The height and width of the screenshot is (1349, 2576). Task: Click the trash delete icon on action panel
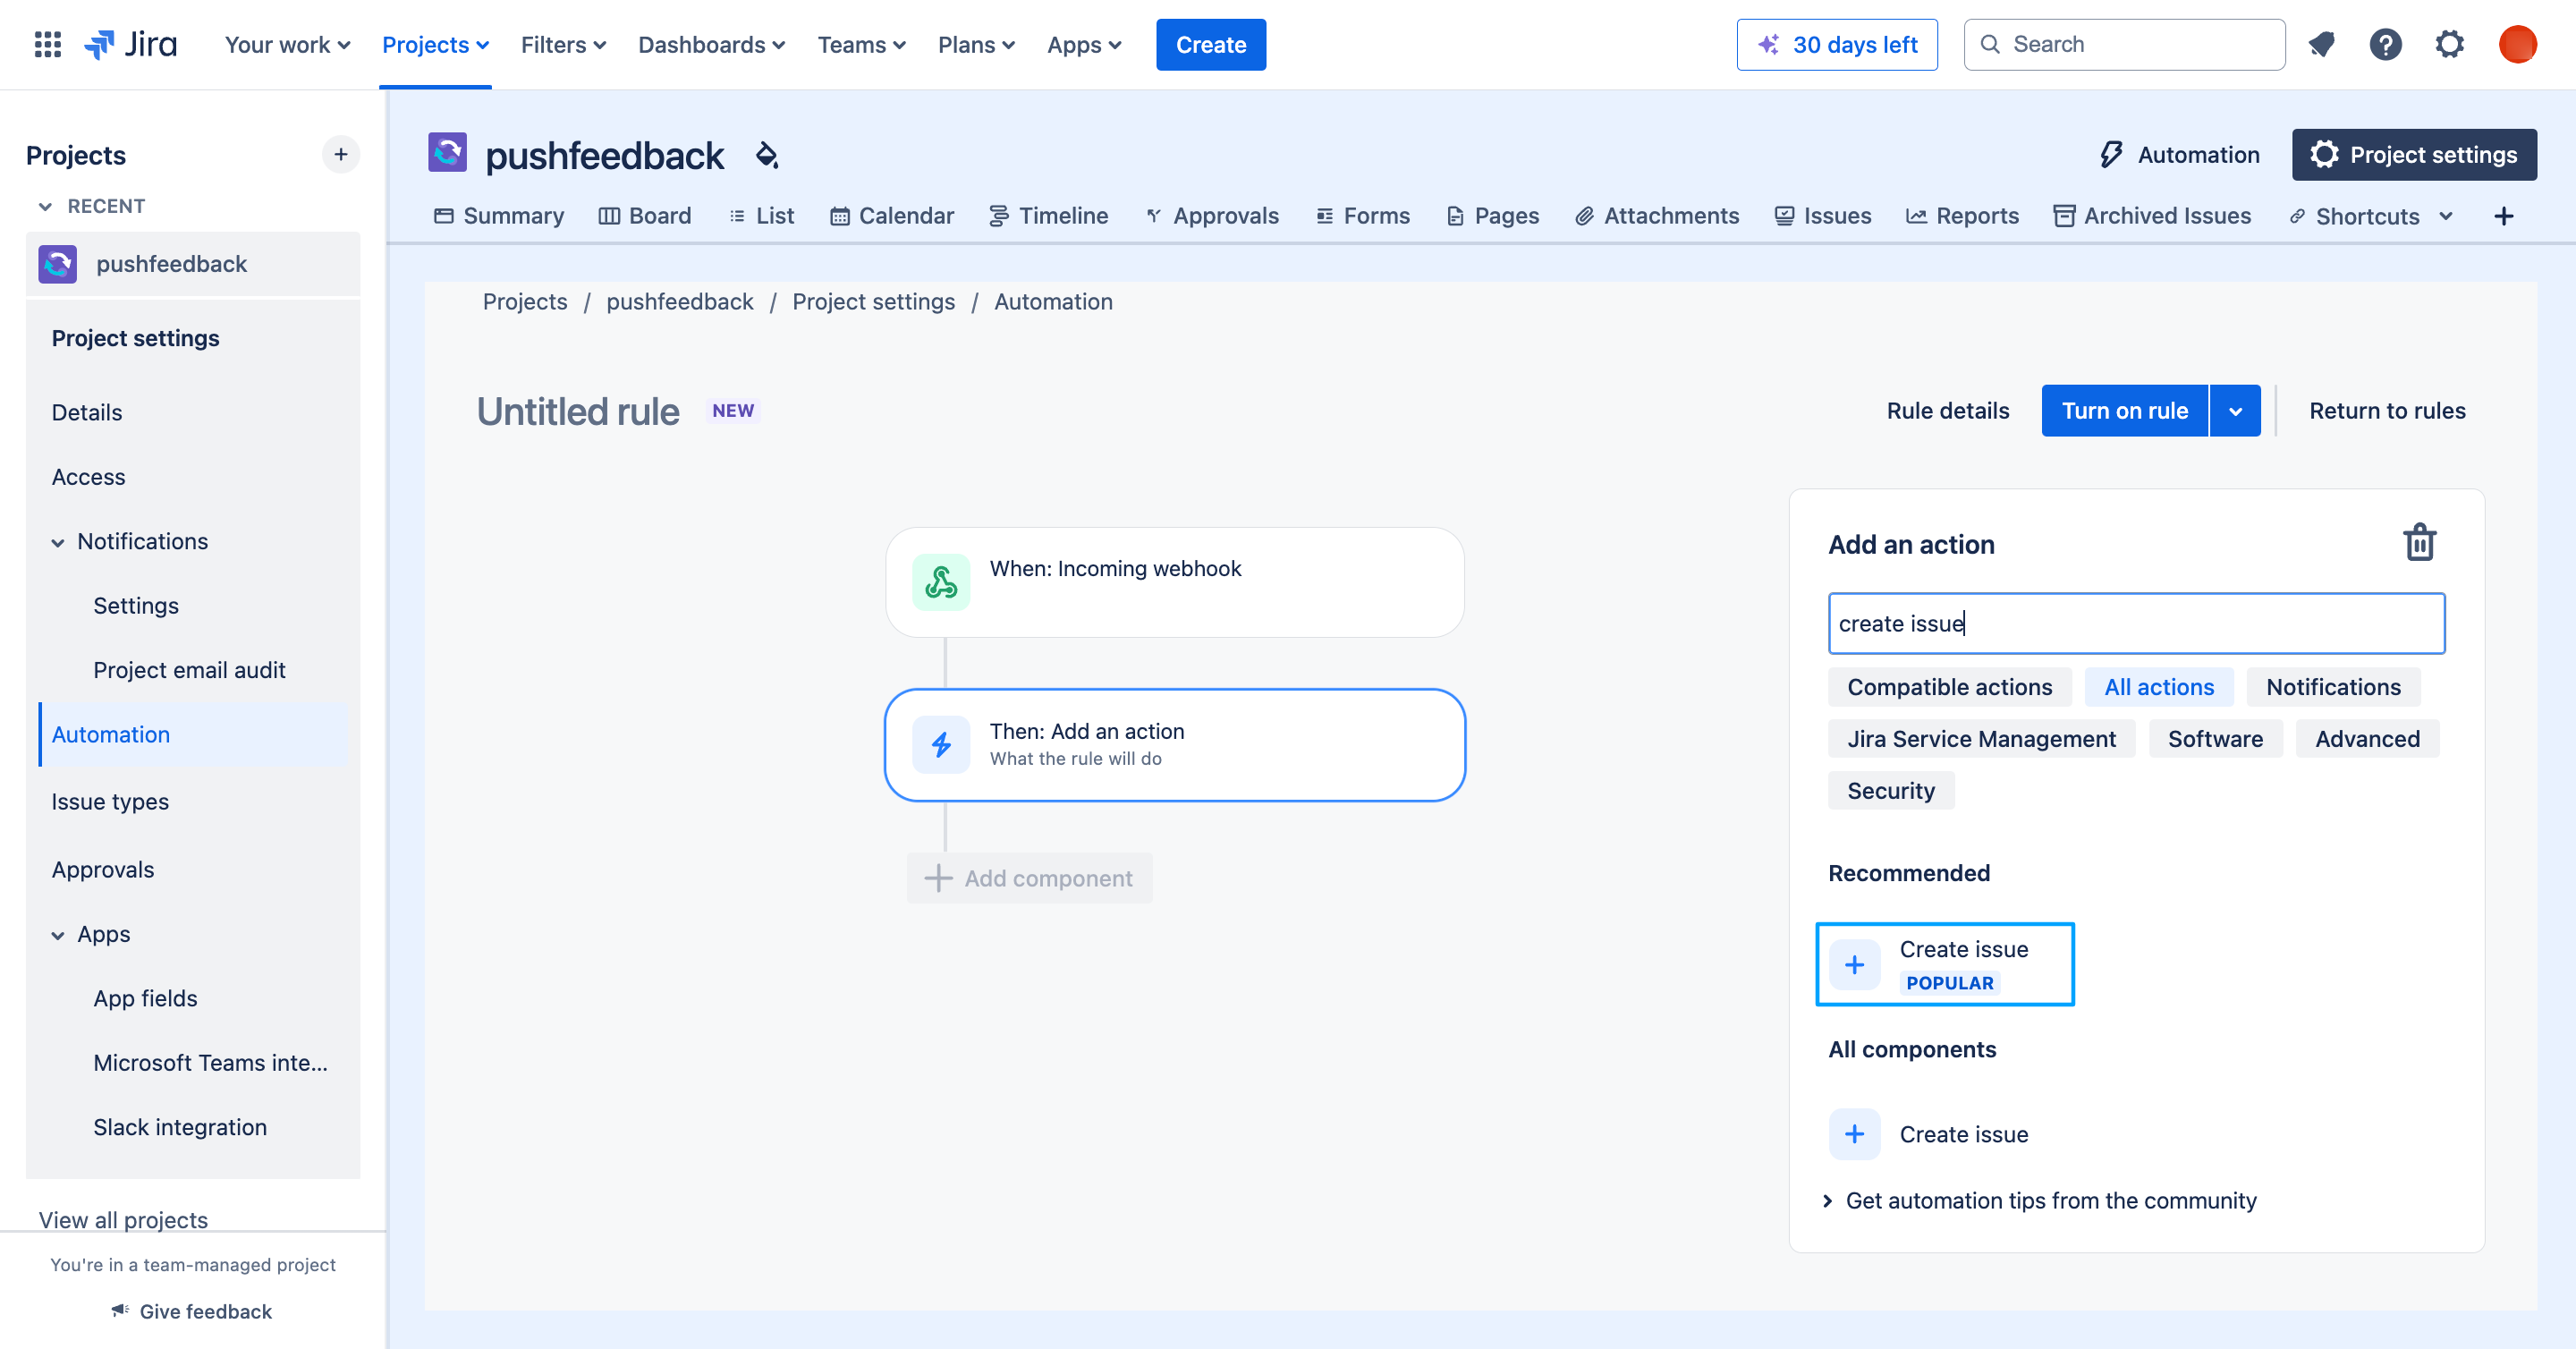pos(2419,543)
